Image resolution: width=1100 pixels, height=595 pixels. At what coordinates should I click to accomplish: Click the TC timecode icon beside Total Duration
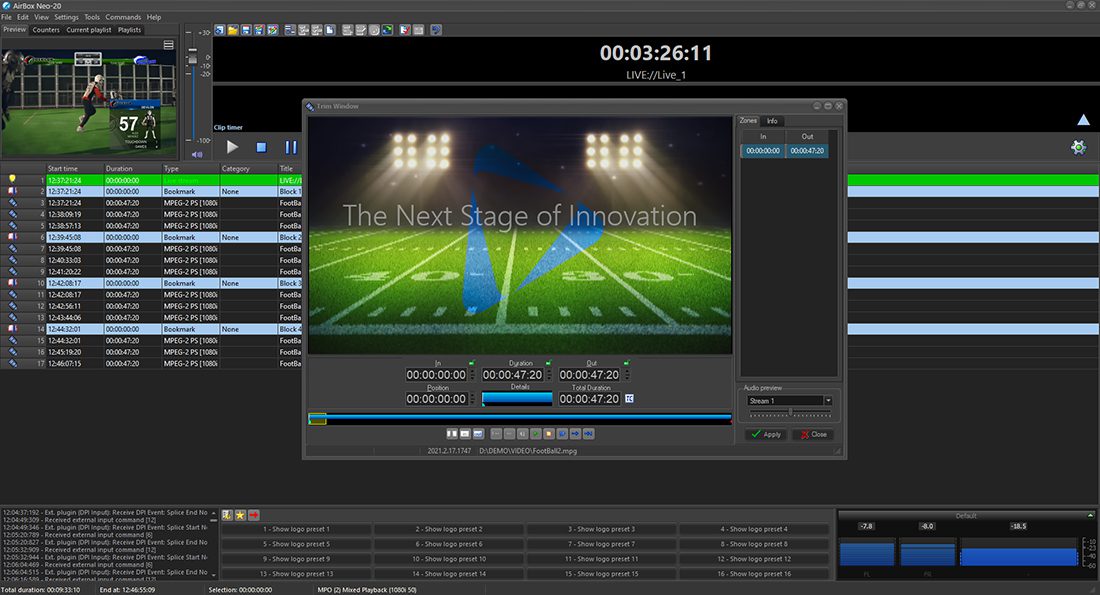(x=629, y=397)
